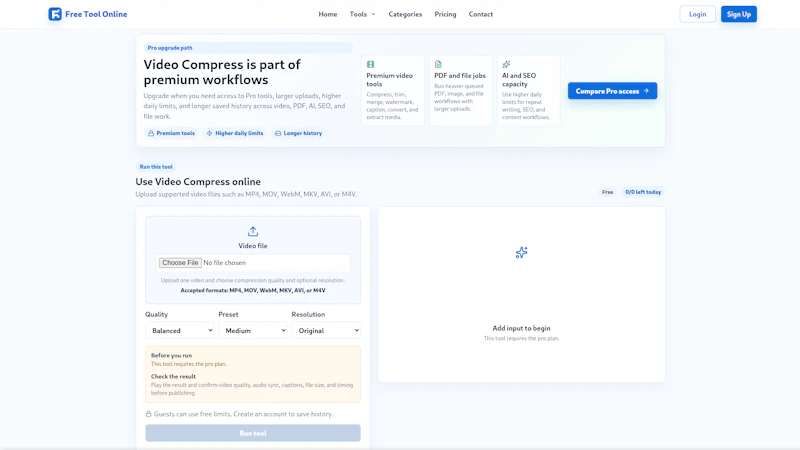Click the Sign Up button
Viewport: 800px width, 450px height.
point(739,14)
